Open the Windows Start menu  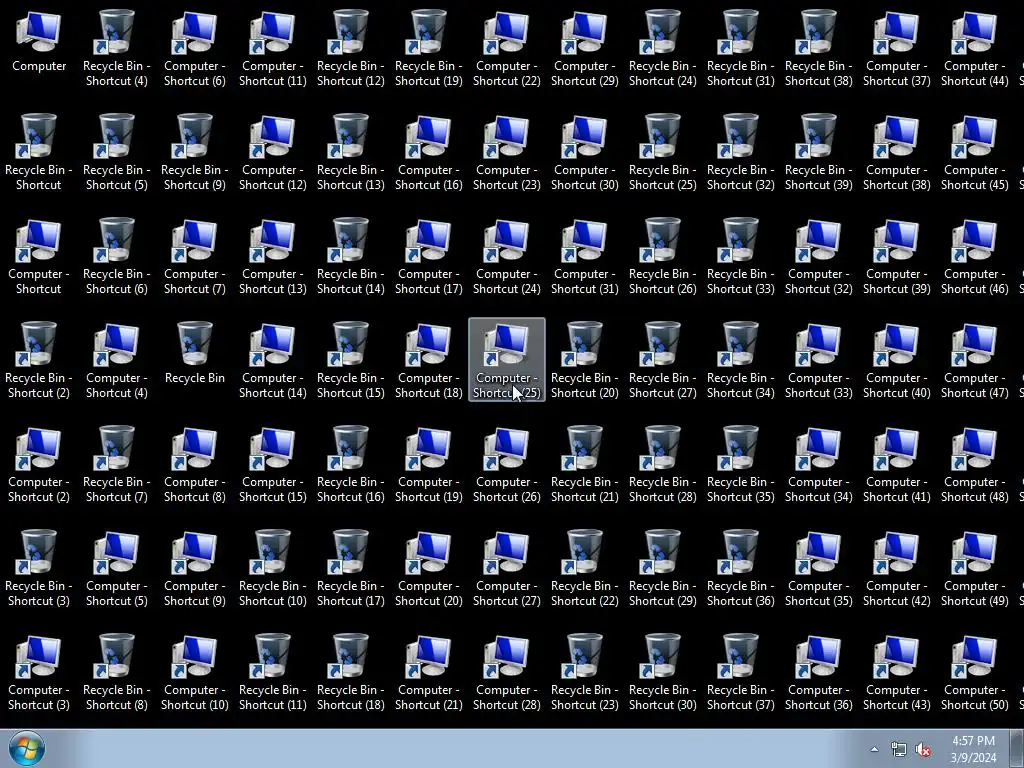tap(27, 748)
